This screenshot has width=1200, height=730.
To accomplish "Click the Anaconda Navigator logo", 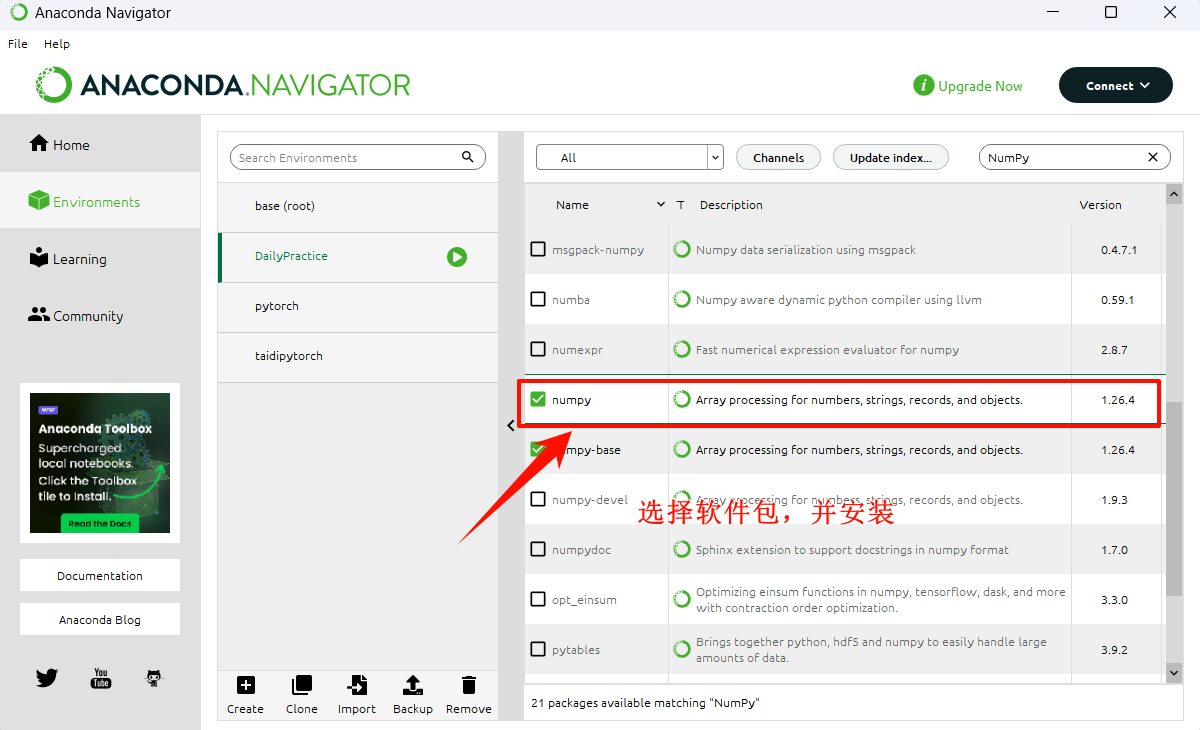I will point(223,85).
